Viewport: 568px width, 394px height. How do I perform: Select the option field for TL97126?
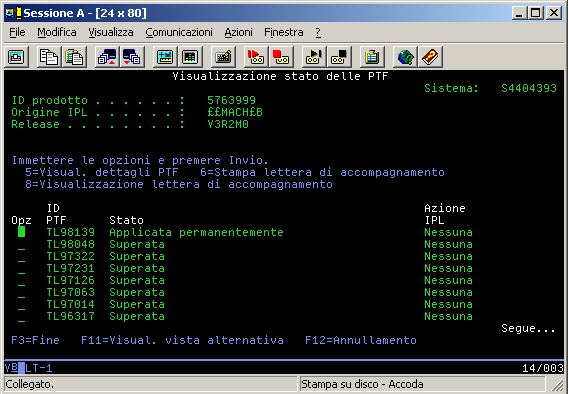click(21, 281)
